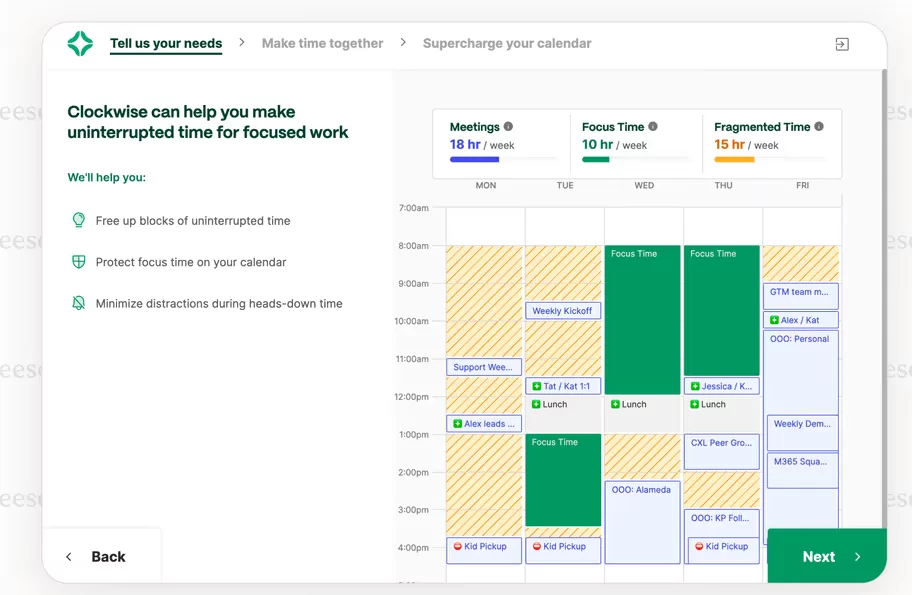Click the Meetings info icon

click(x=508, y=126)
